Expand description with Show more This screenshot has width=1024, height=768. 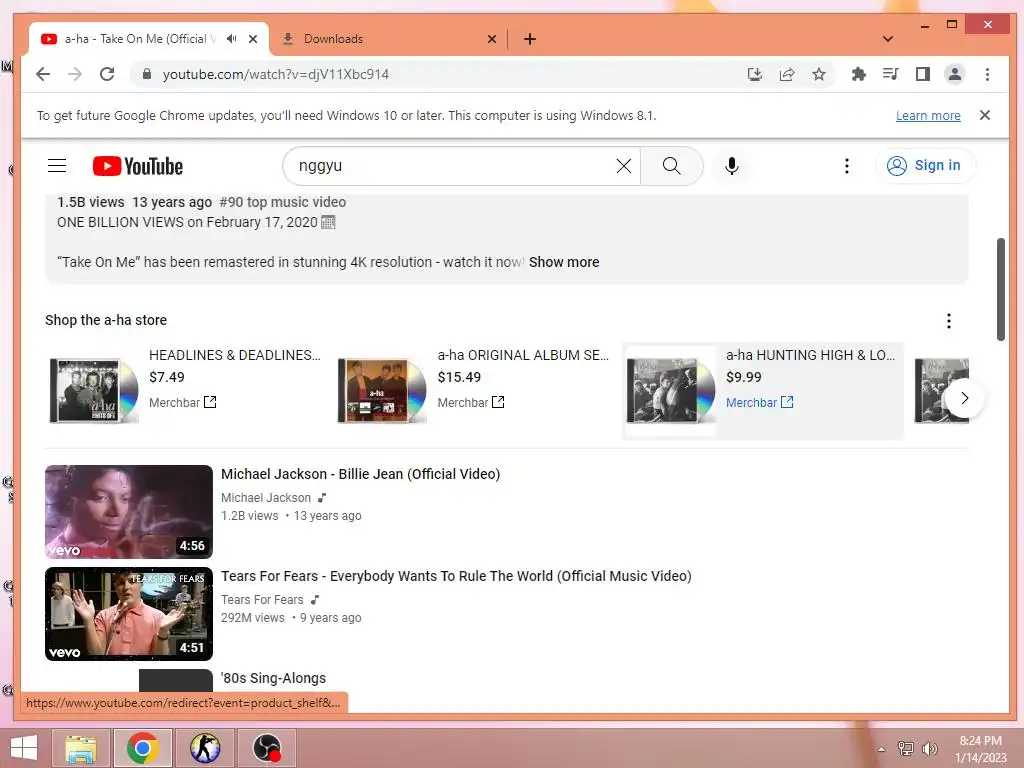(x=564, y=262)
